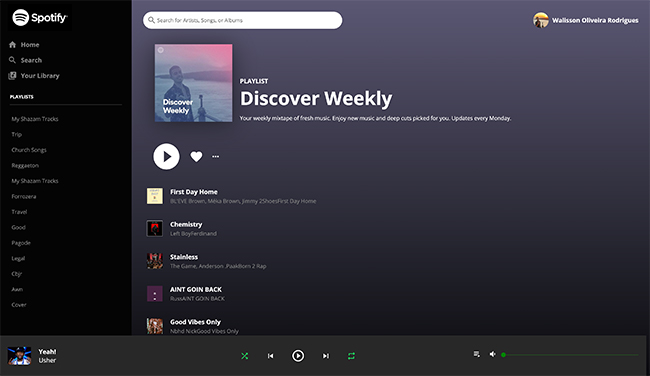Click the Home house icon

point(12,45)
